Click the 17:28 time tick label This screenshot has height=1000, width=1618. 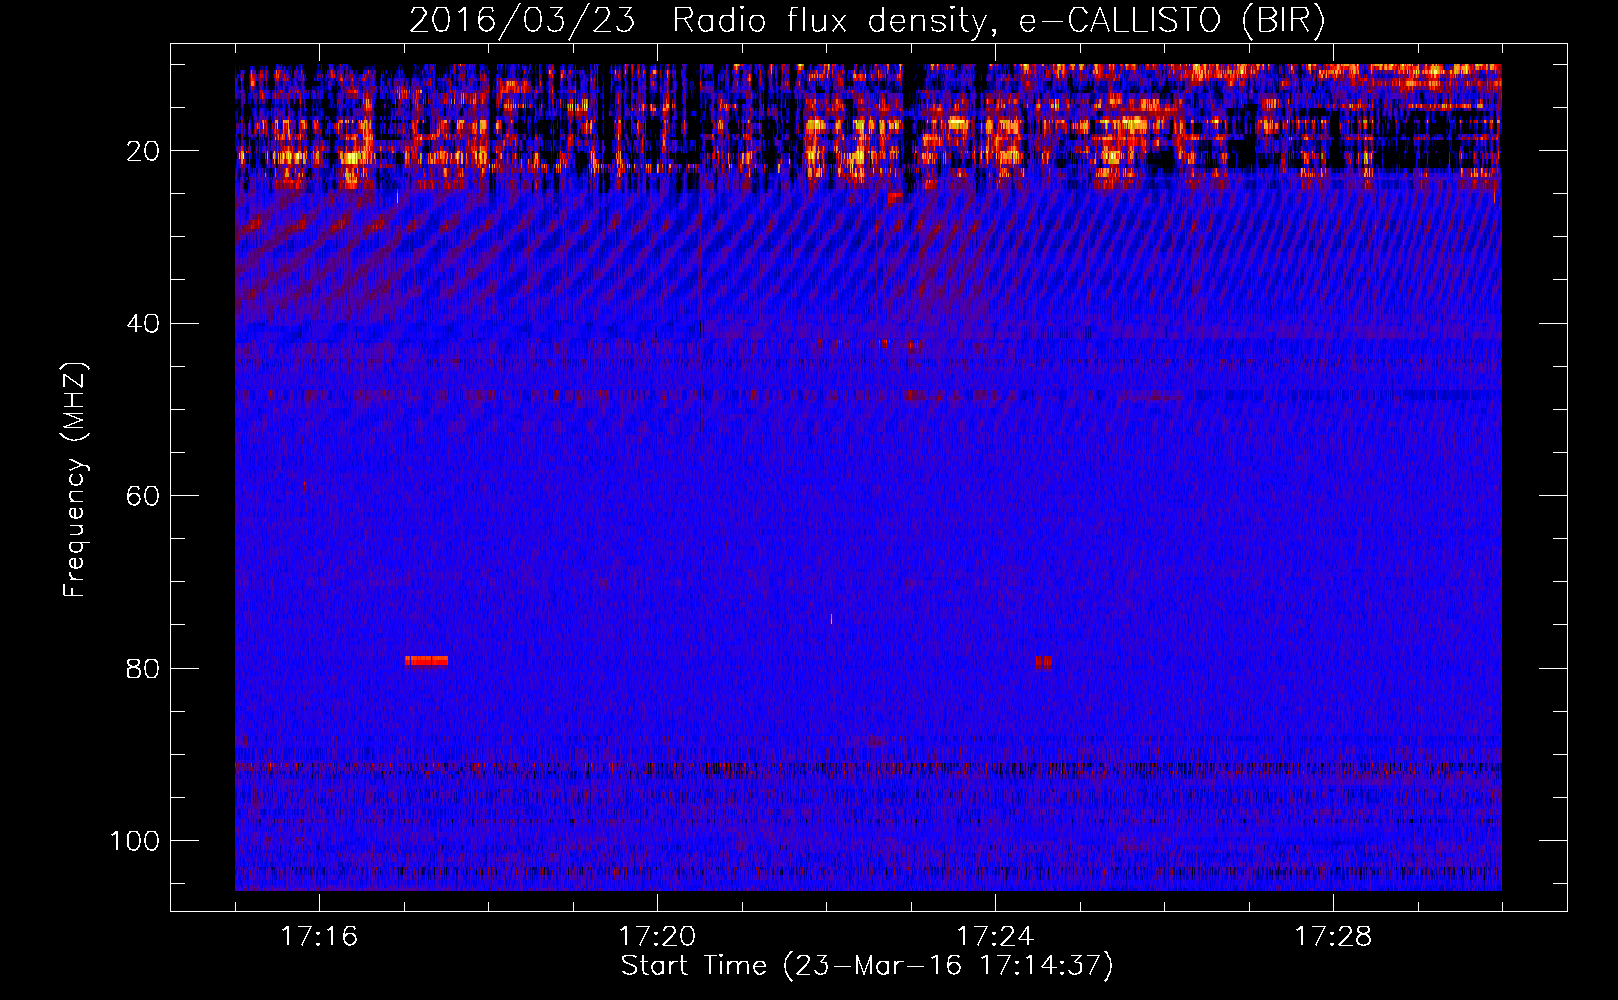pyautogui.click(x=1333, y=937)
